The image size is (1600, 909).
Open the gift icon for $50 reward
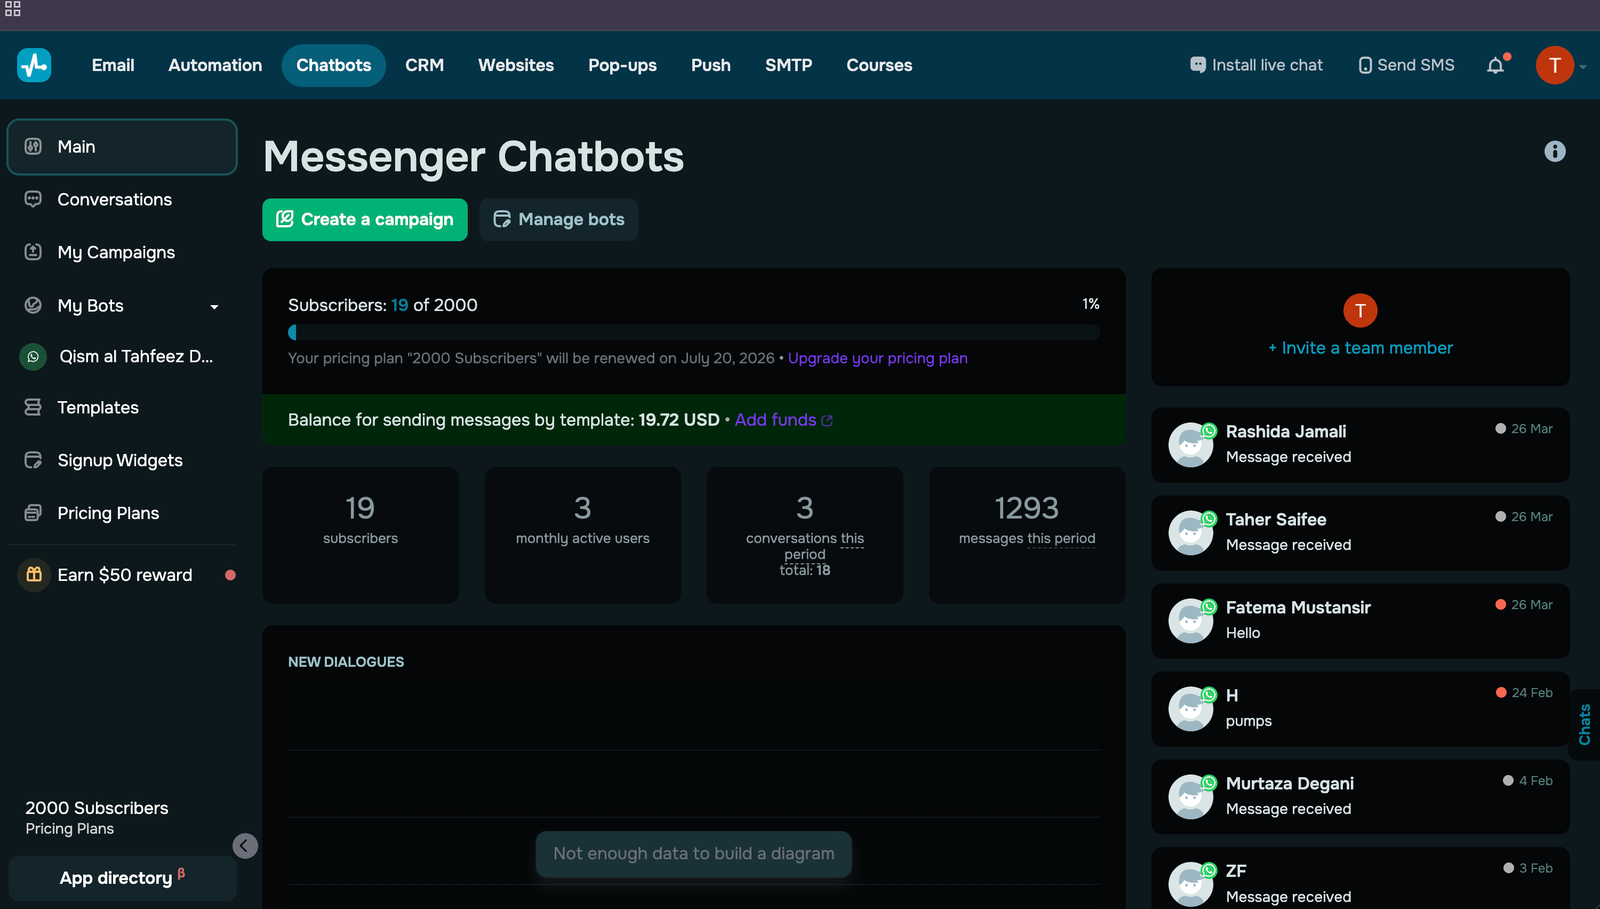33,574
